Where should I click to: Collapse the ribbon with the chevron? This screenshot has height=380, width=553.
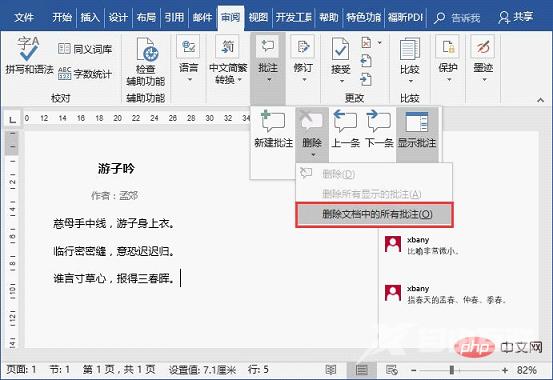(540, 100)
